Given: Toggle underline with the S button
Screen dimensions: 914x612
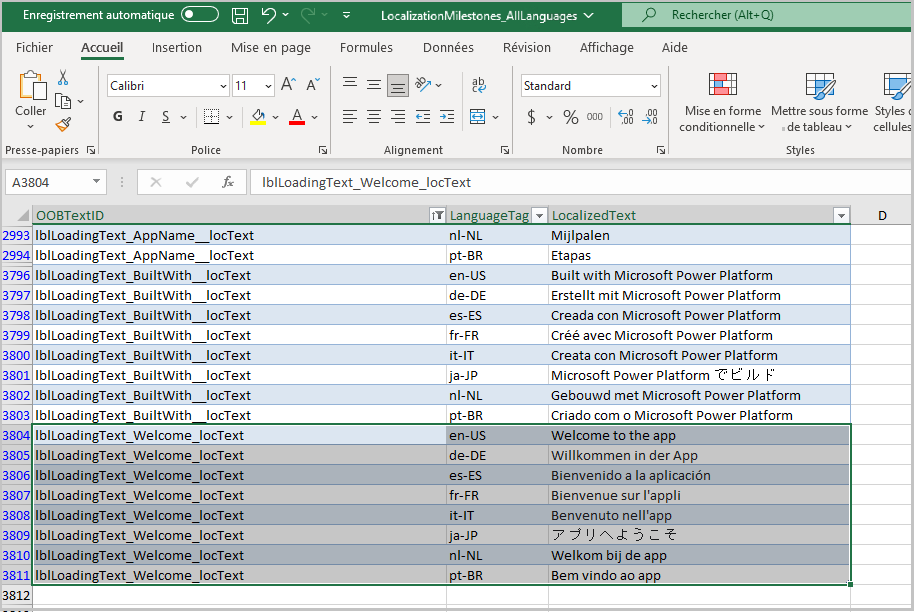Looking at the screenshot, I should [x=163, y=117].
